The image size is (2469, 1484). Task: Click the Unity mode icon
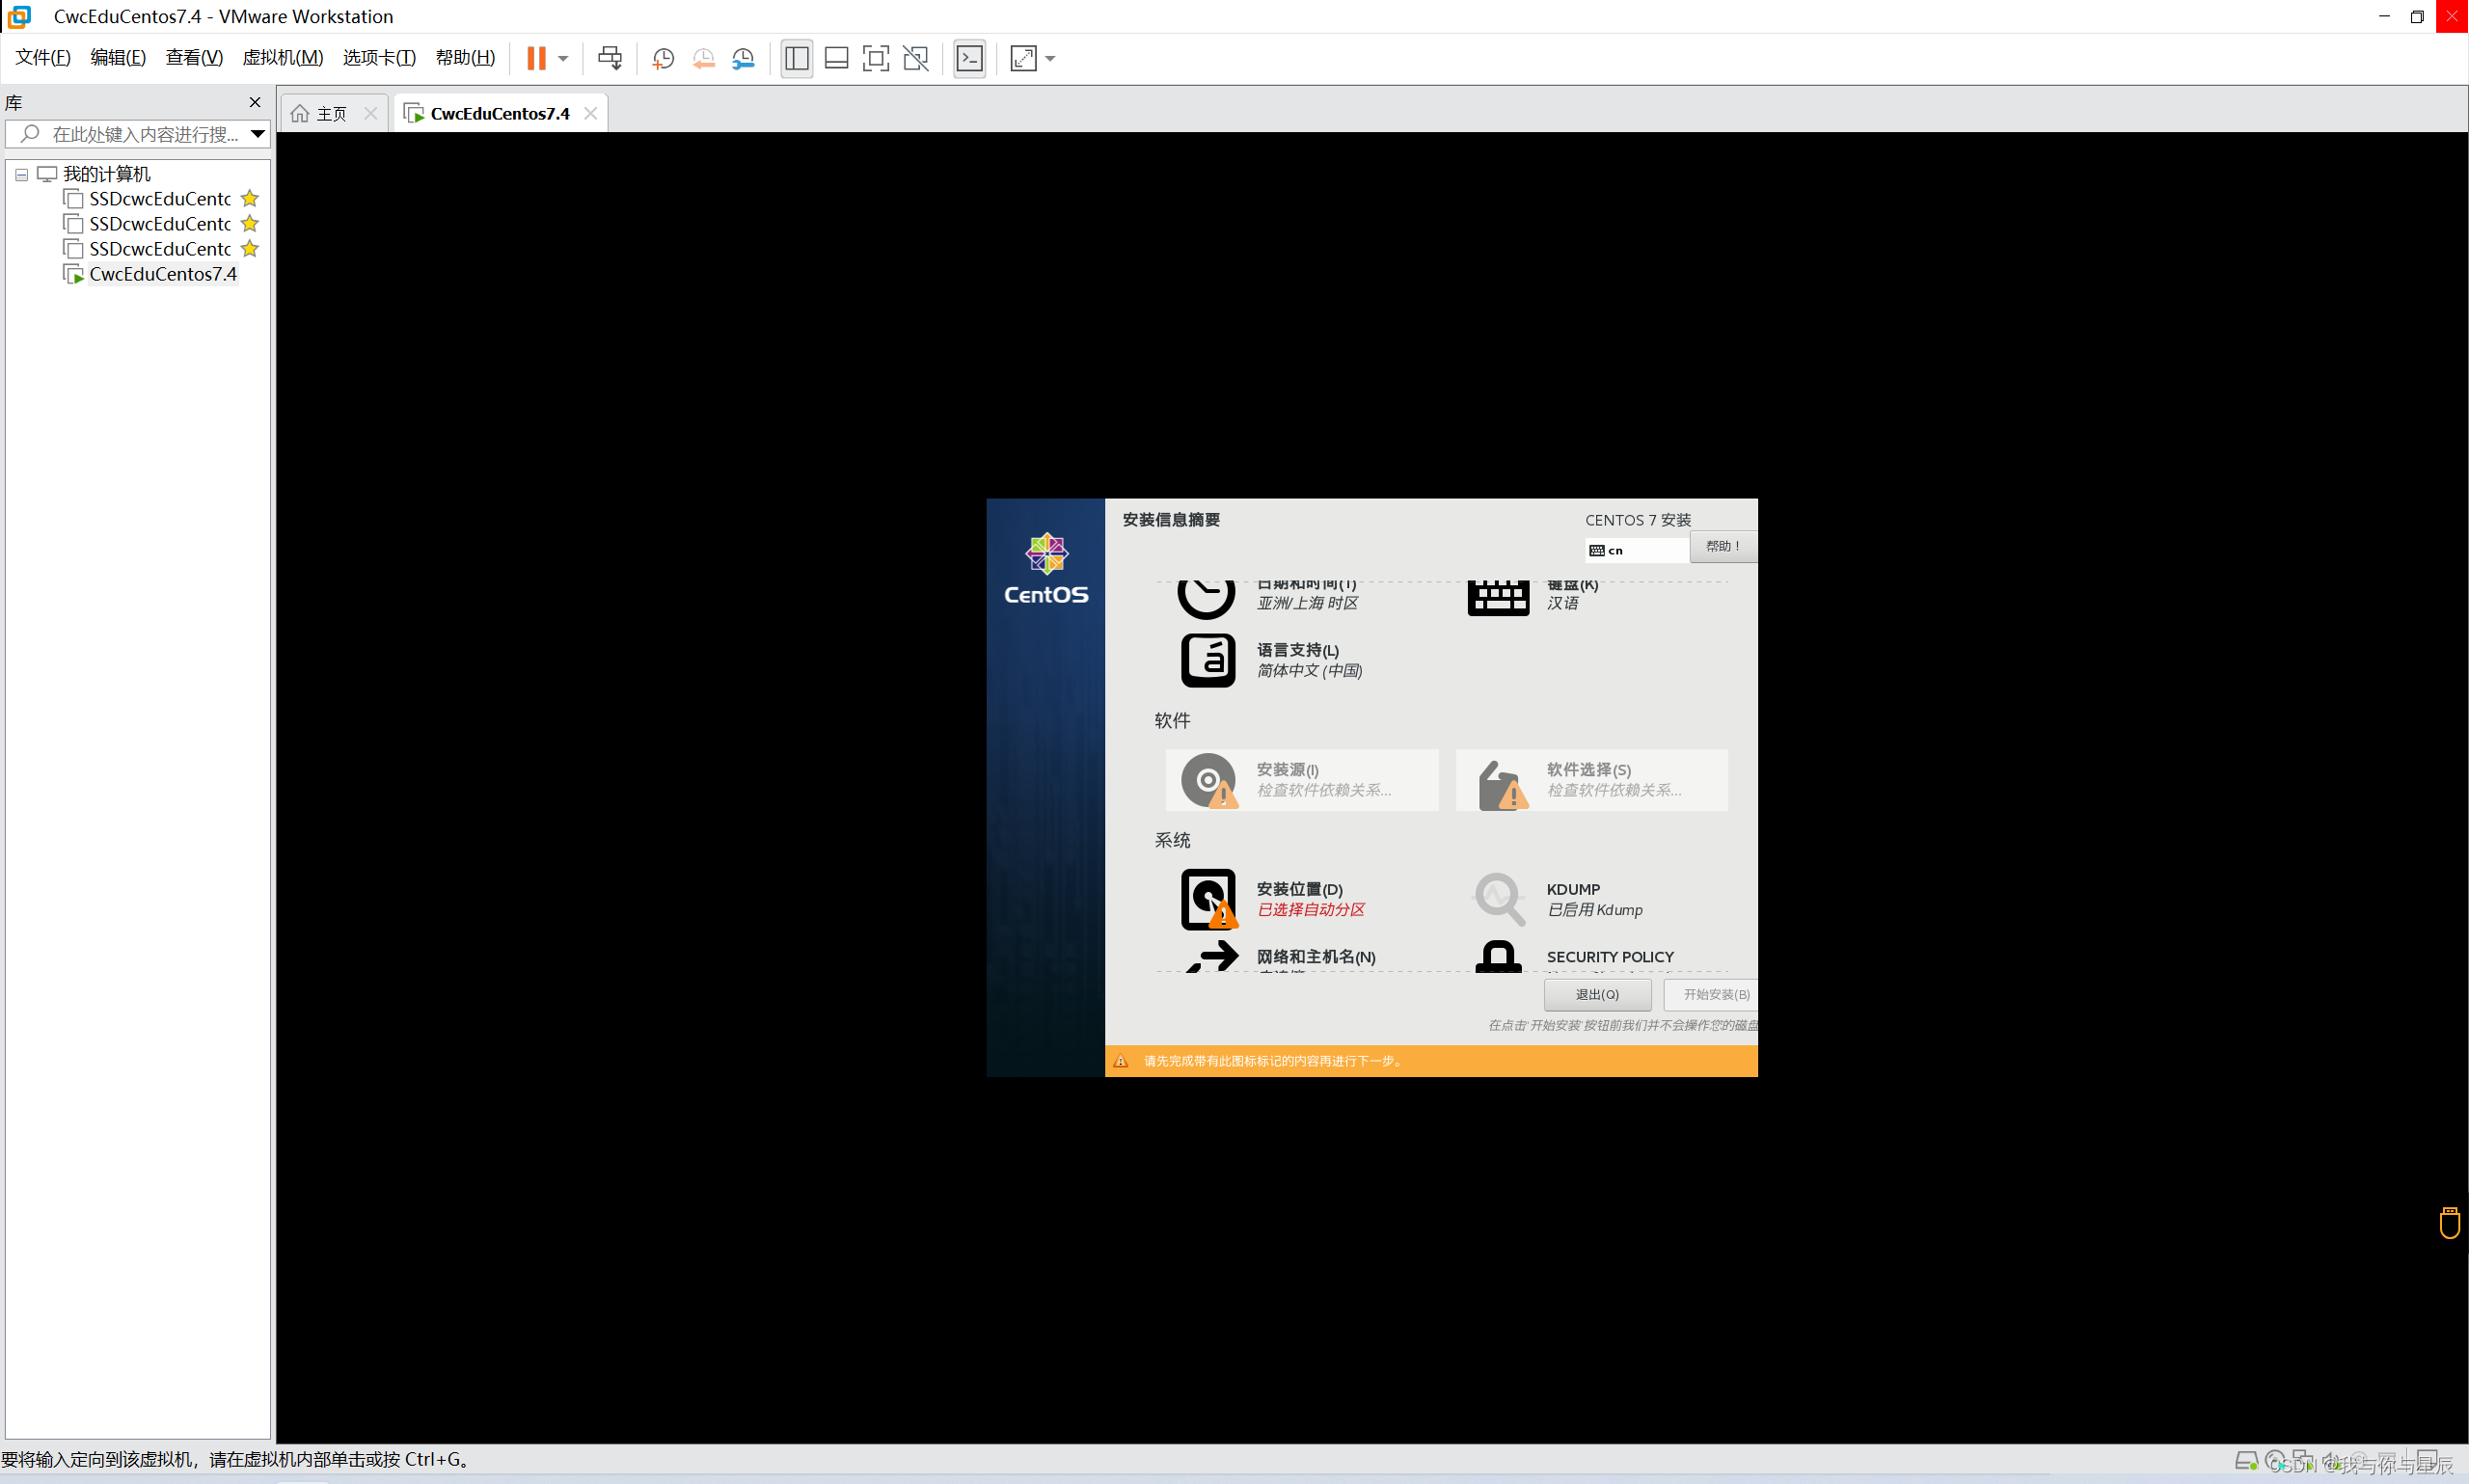(x=915, y=58)
